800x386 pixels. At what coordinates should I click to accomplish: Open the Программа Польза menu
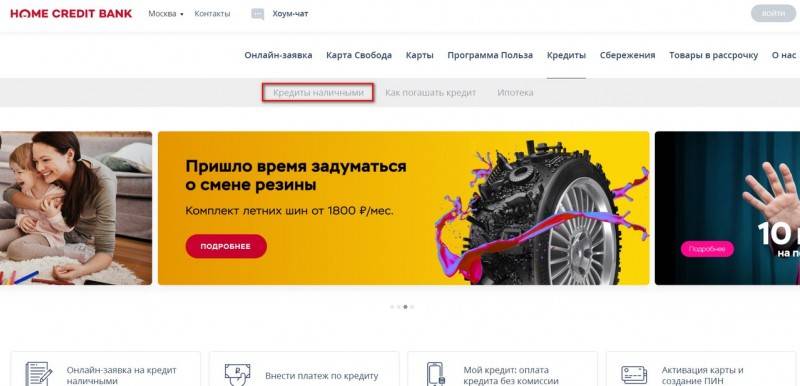490,55
